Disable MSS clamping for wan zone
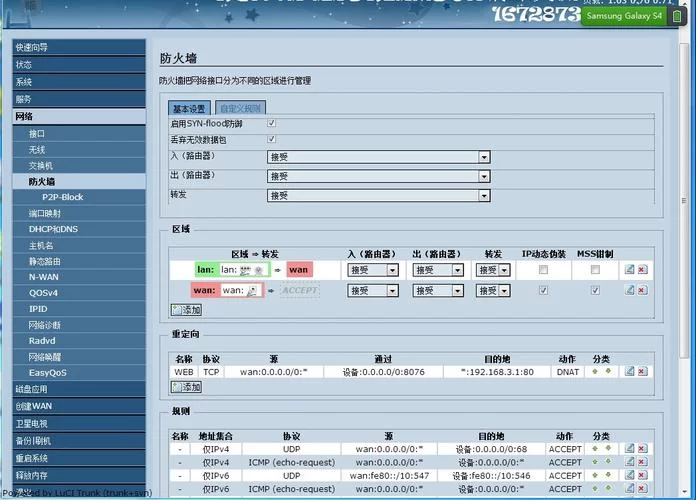This screenshot has width=696, height=500. (x=595, y=290)
